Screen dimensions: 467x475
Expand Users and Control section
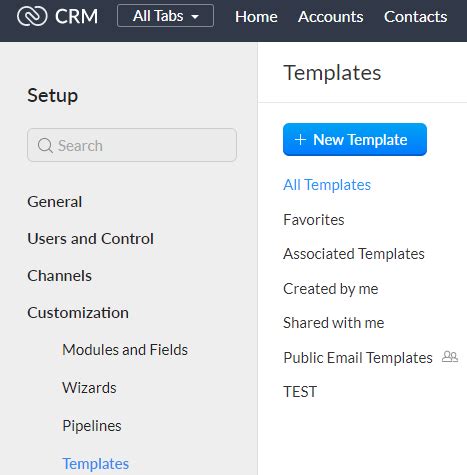click(90, 239)
